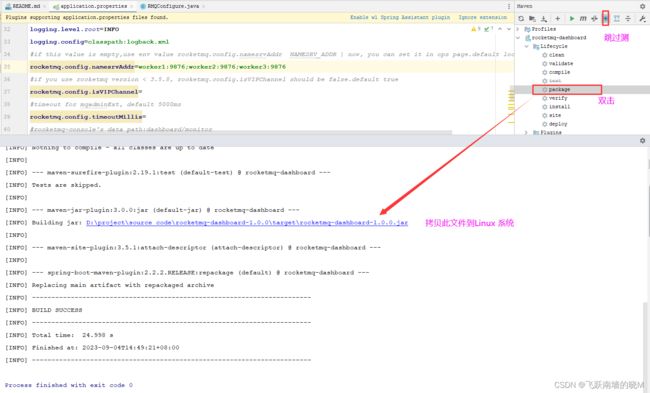Click Ignore extension link

tap(483, 17)
